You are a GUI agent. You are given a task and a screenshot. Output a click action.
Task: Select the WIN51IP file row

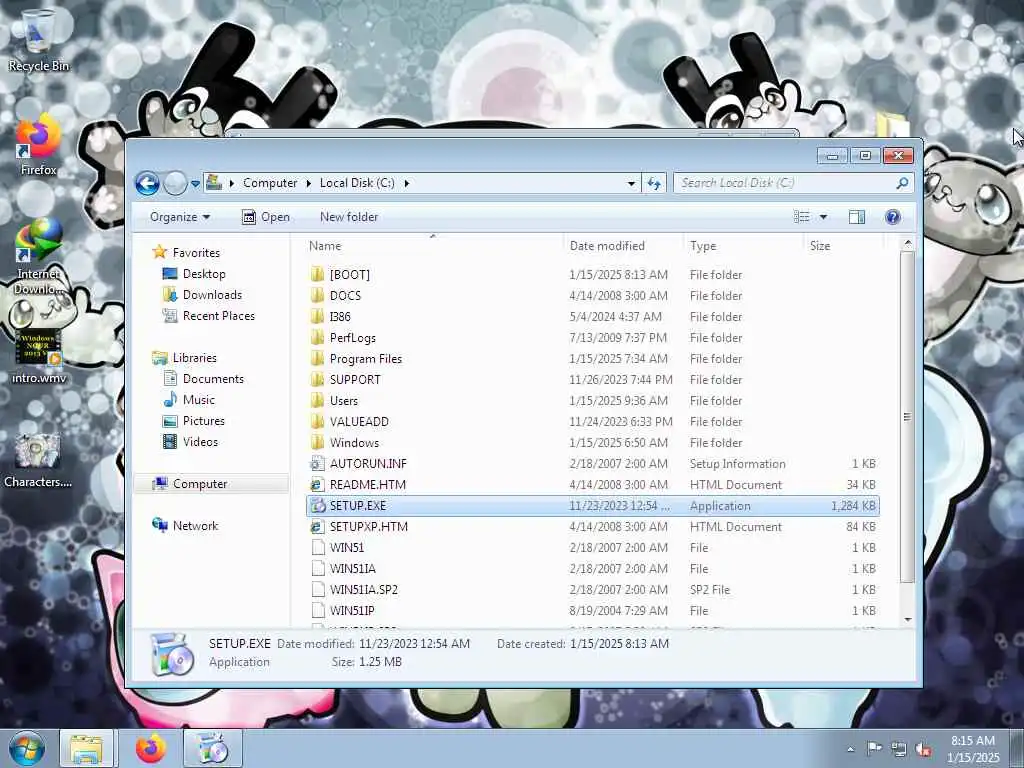[x=592, y=611]
